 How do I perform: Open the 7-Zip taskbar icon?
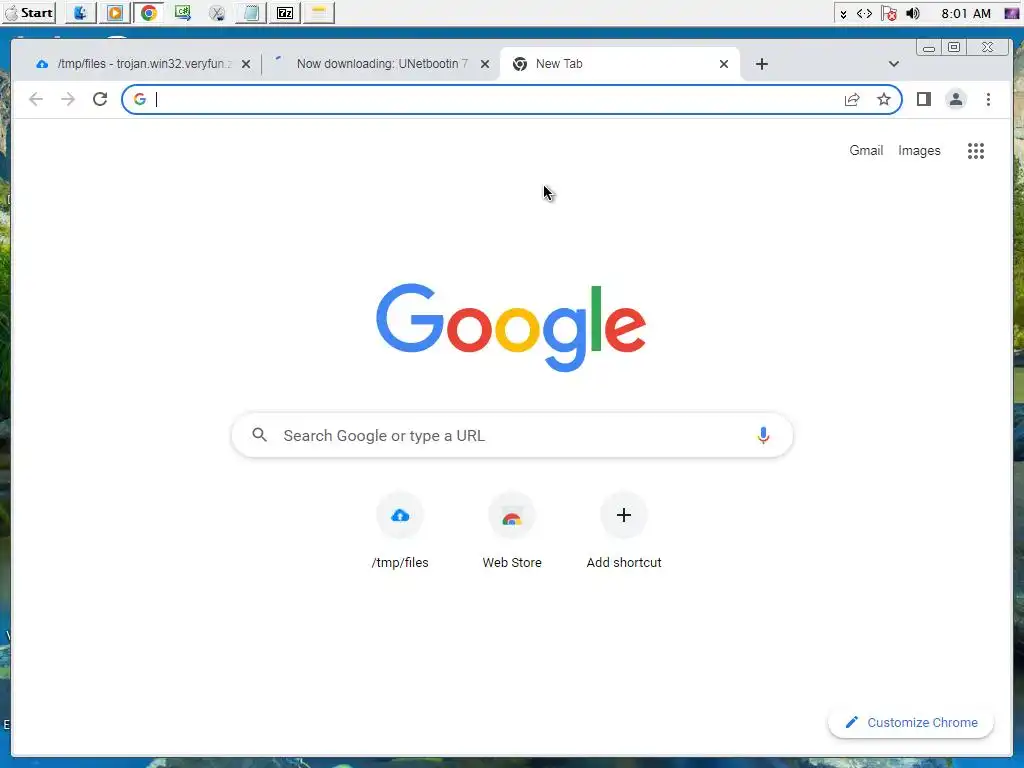[x=285, y=12]
